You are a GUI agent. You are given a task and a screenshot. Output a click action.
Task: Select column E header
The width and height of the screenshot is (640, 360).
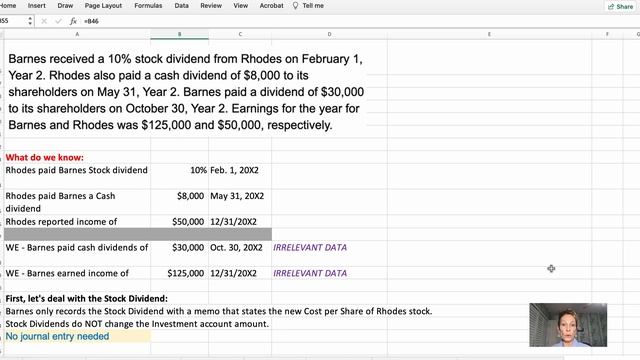coord(489,35)
